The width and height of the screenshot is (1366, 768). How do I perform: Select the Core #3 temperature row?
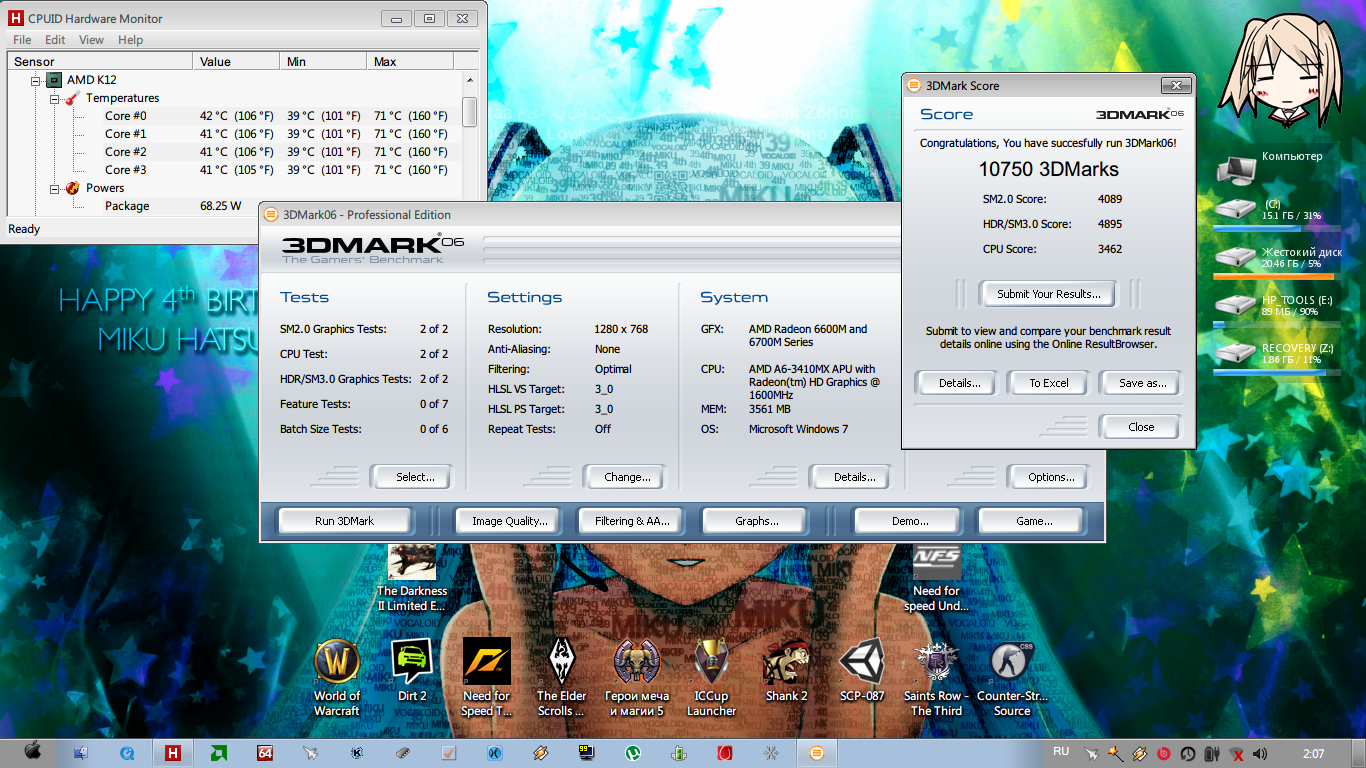pyautogui.click(x=234, y=170)
